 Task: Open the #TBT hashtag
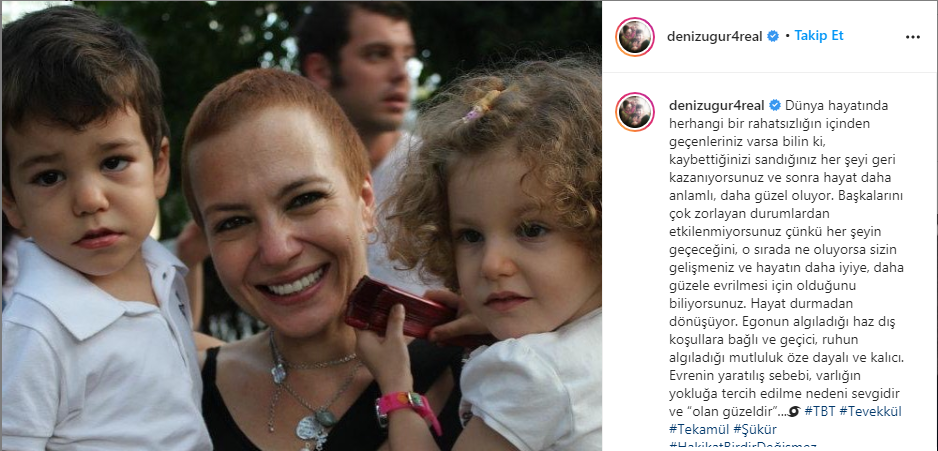pos(820,412)
